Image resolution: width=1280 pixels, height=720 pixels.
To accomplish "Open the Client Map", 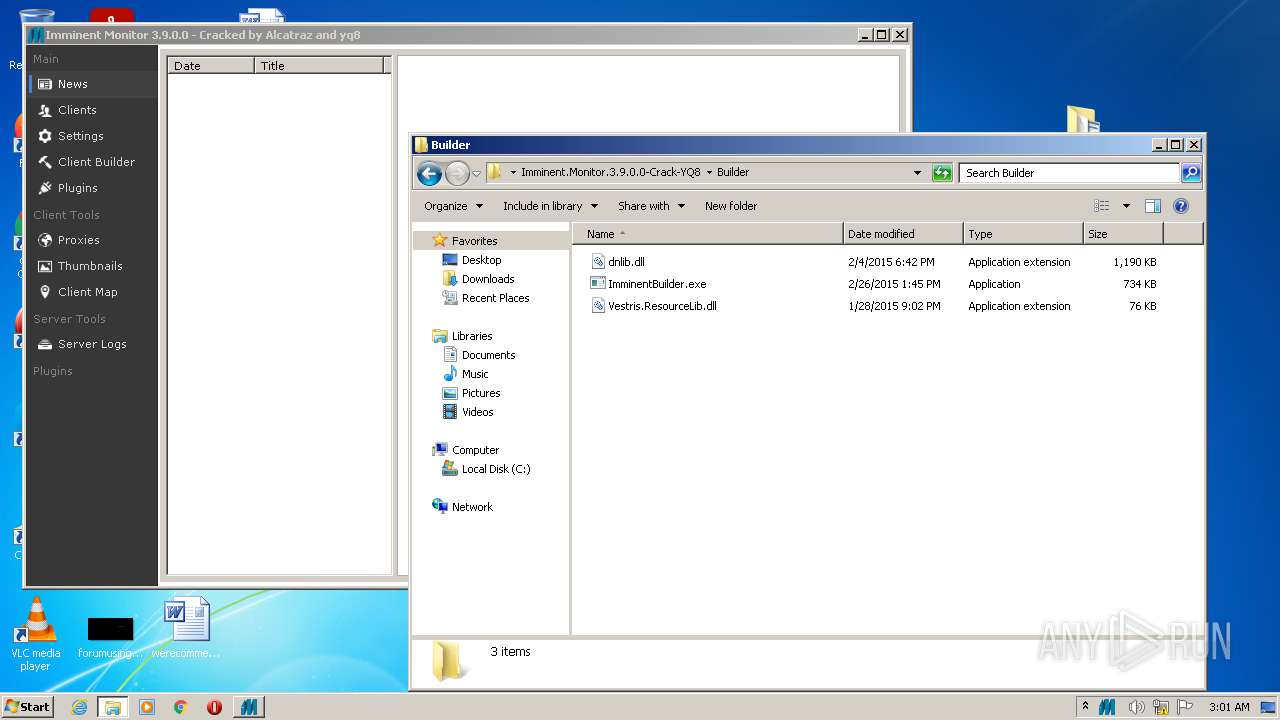I will [92, 292].
